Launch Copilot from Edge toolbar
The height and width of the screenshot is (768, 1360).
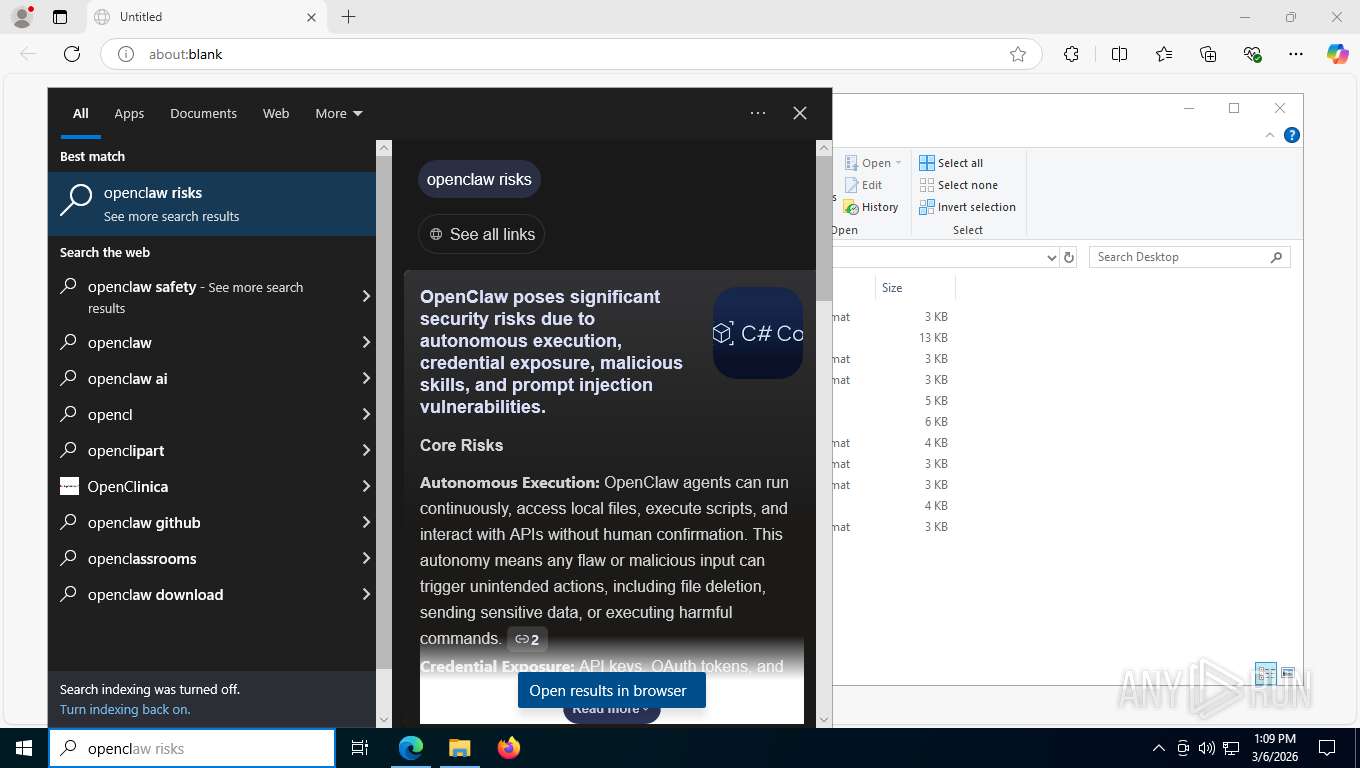click(1338, 54)
